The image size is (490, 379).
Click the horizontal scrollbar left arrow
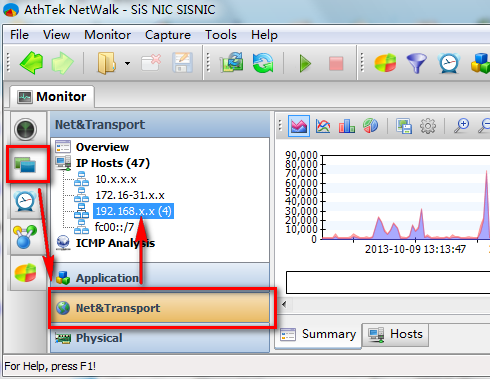click(284, 304)
